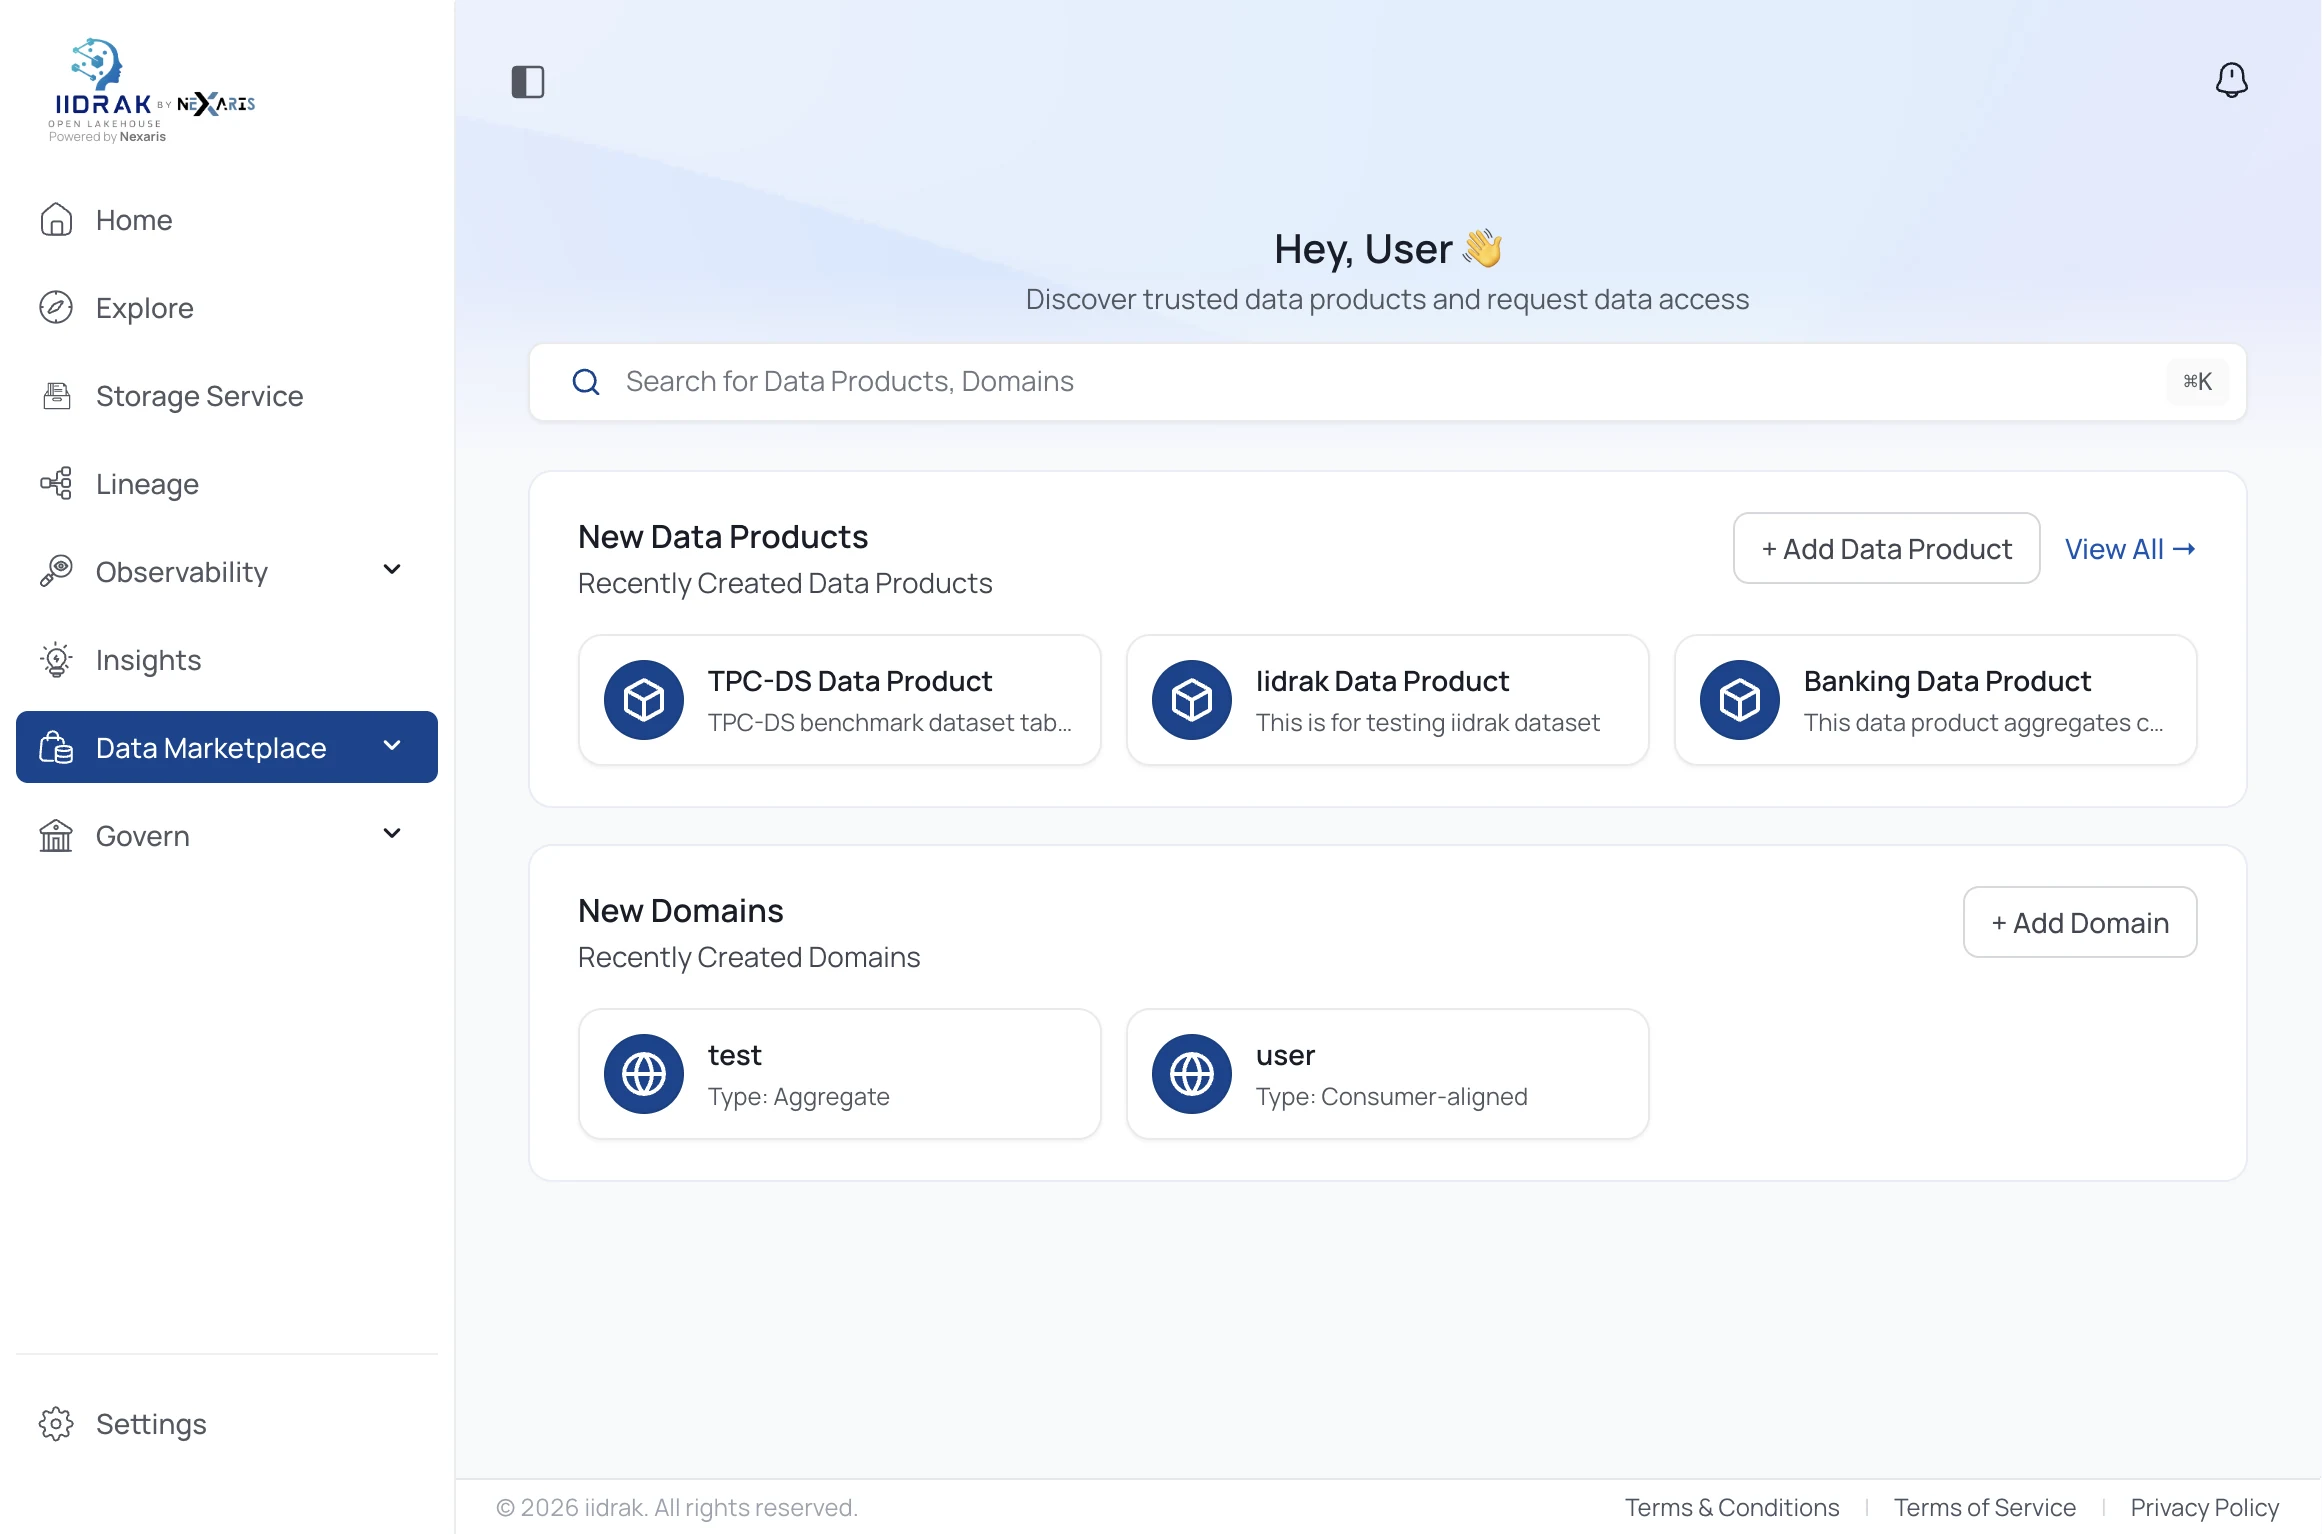Image resolution: width=2322 pixels, height=1534 pixels.
Task: Expand the Observability chevron
Action: (392, 570)
